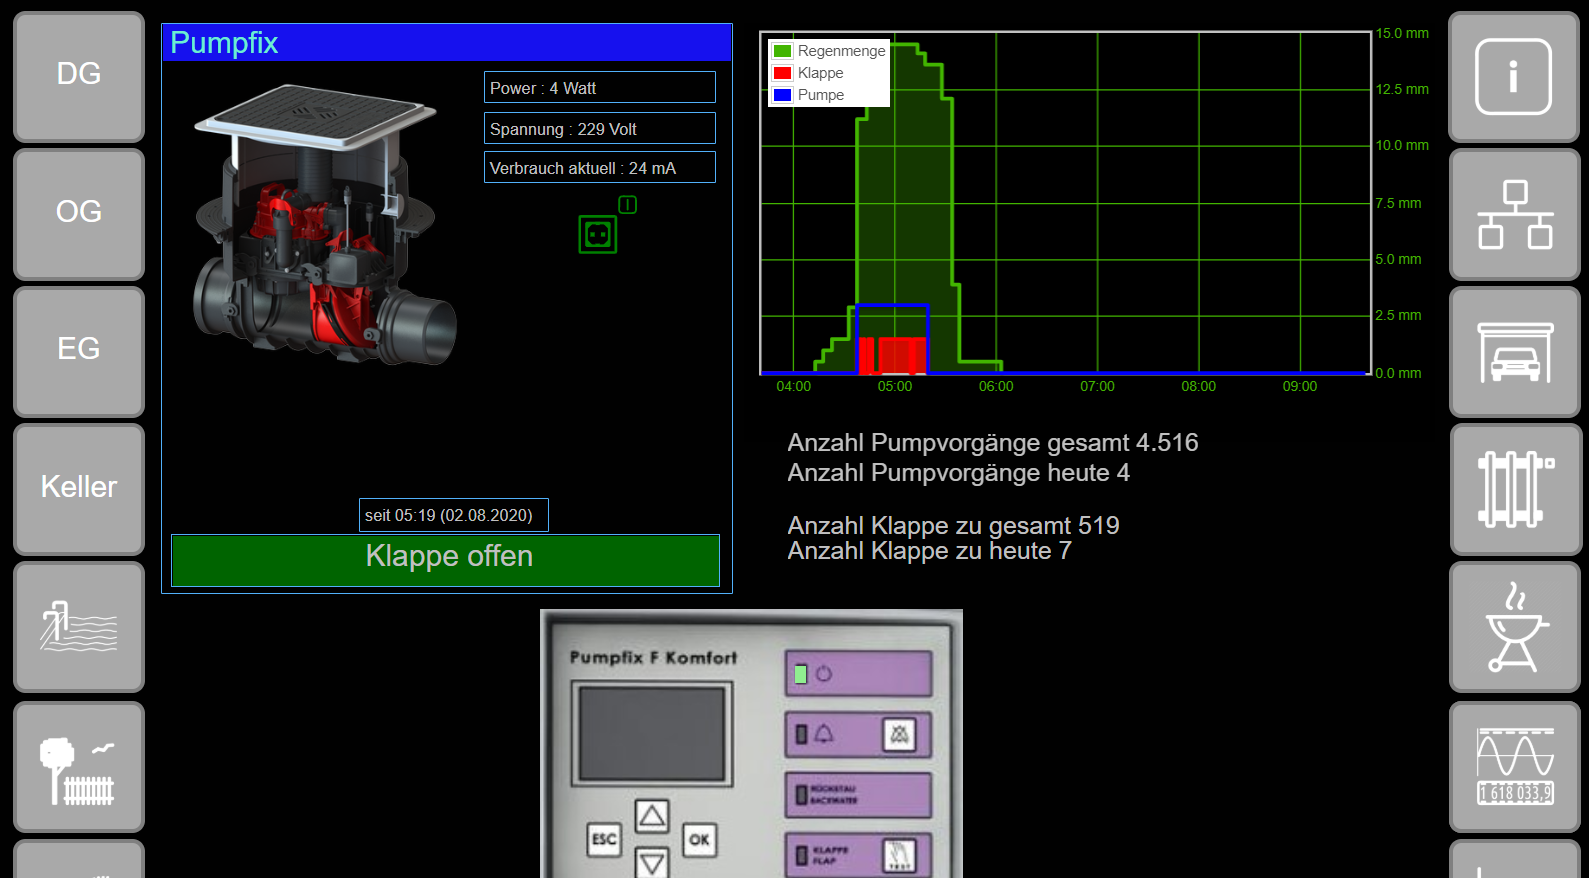Click Anzahl Klappe zu gesamt 519 text
Screen dimensions: 1589x878
click(x=953, y=525)
